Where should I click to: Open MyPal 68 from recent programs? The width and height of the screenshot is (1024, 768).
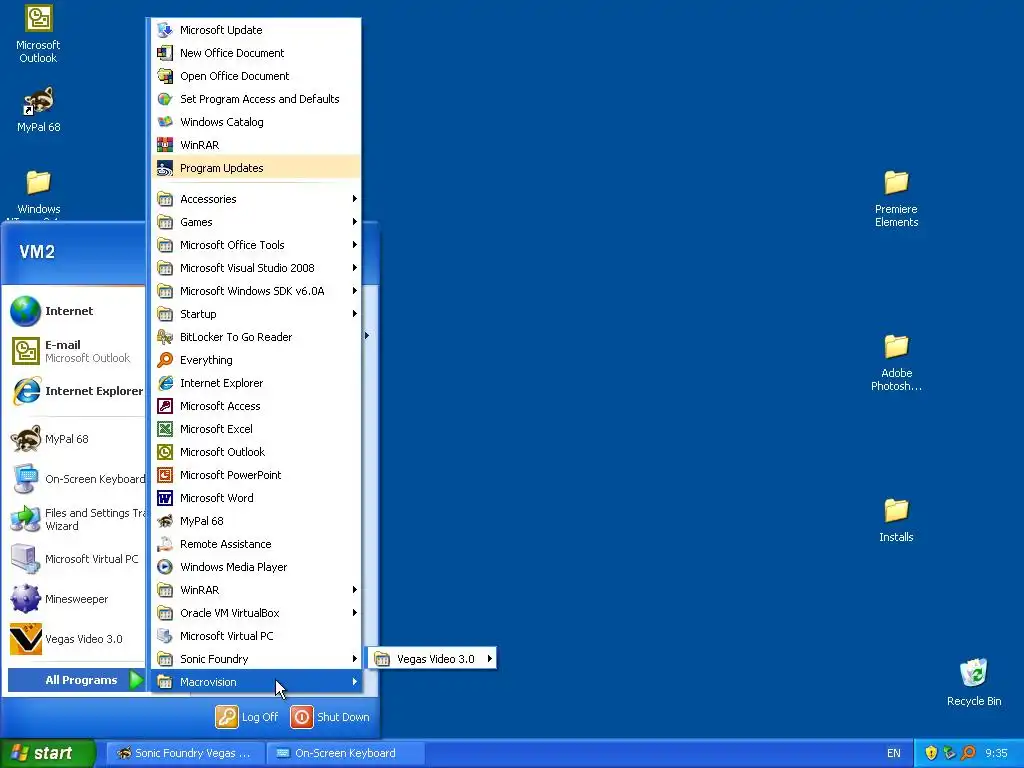pos(76,439)
